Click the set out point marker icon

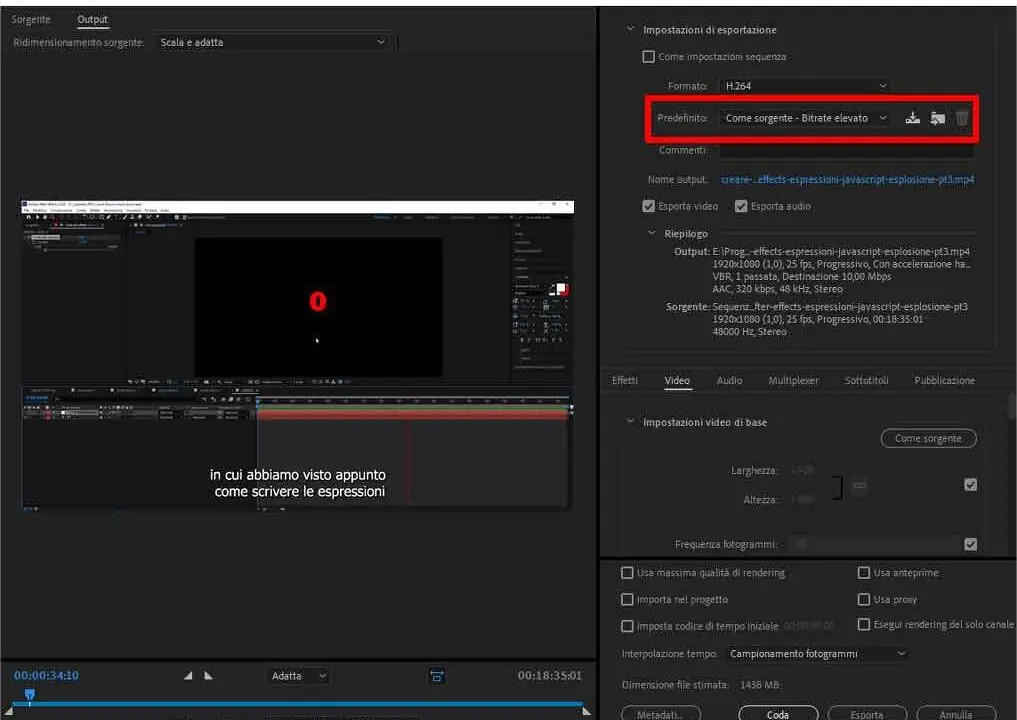pyautogui.click(x=208, y=676)
